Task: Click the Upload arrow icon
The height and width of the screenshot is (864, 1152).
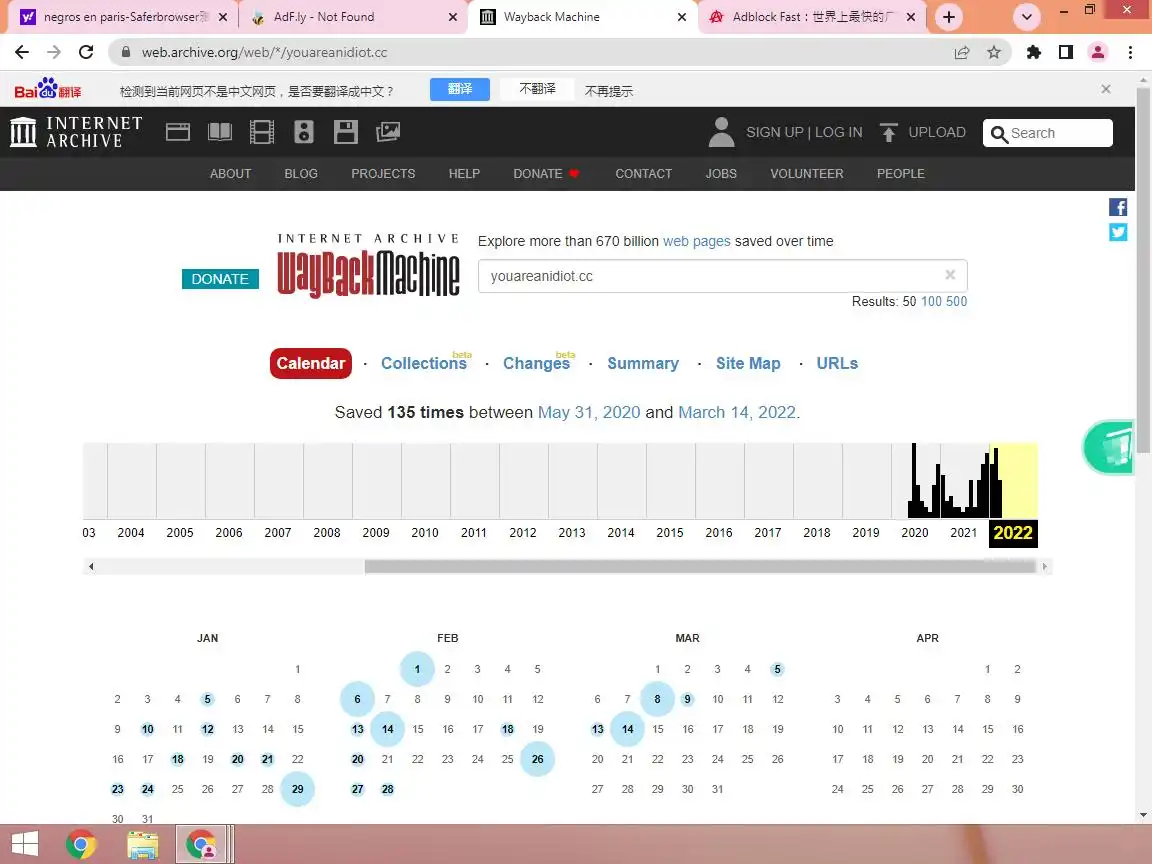Action: (888, 132)
